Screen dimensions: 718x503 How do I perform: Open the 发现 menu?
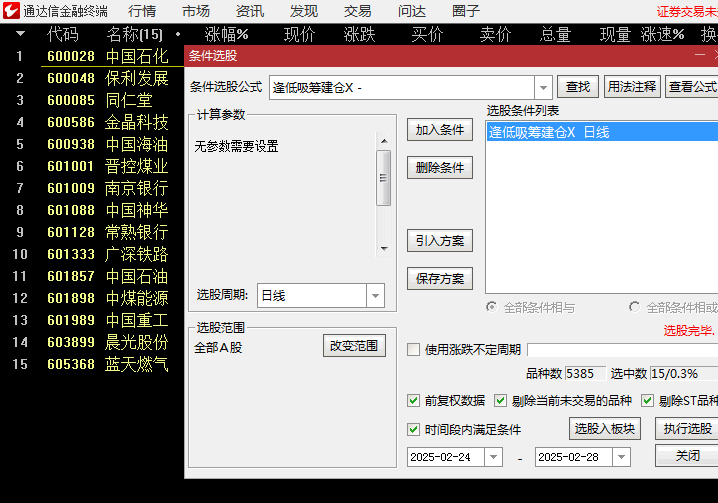(304, 11)
